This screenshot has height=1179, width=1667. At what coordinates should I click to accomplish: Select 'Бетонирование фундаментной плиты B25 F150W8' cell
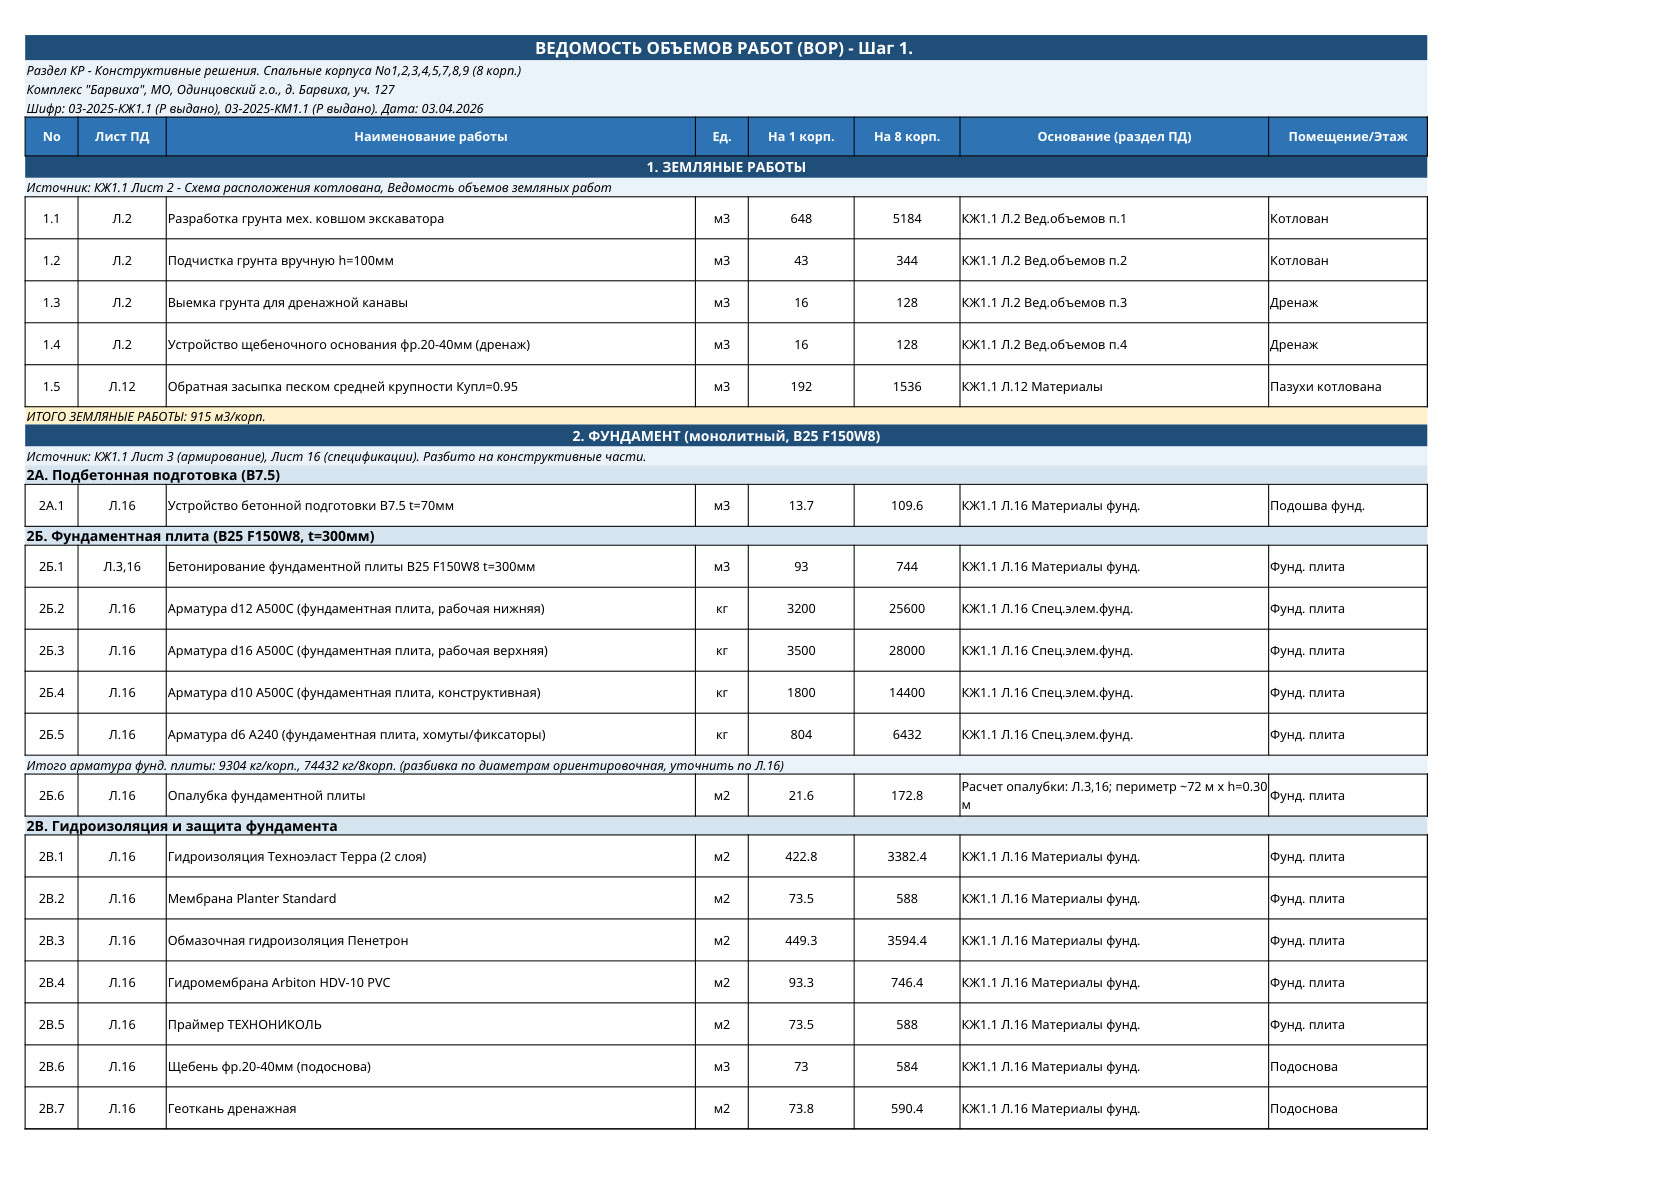pyautogui.click(x=431, y=566)
